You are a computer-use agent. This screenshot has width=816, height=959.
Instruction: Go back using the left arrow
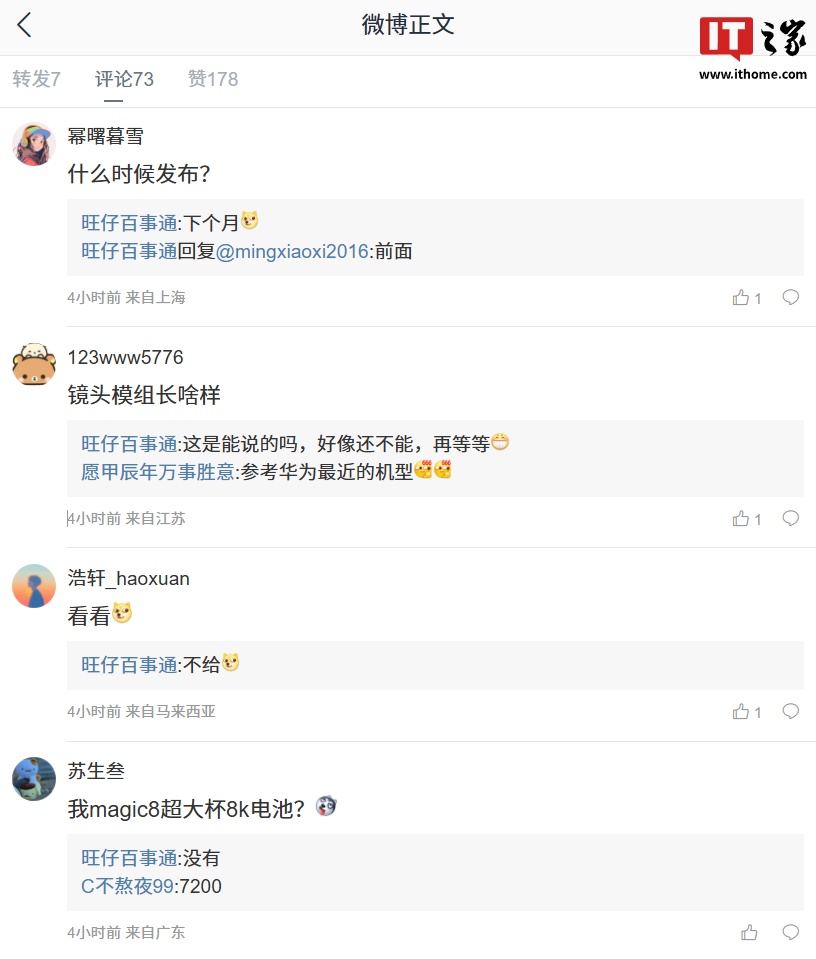[x=25, y=26]
